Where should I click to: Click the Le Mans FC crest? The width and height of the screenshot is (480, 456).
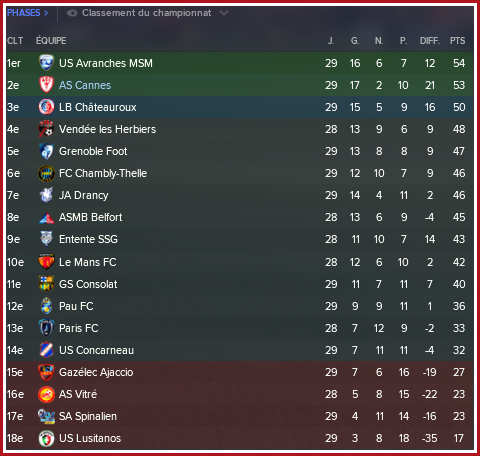click(x=46, y=262)
